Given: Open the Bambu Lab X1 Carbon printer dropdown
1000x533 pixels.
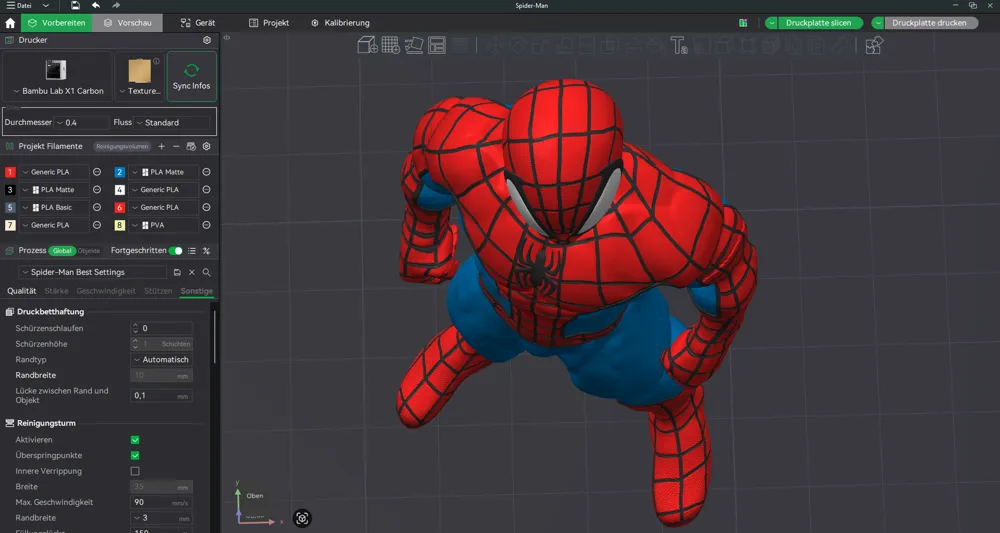Looking at the screenshot, I should point(57,91).
